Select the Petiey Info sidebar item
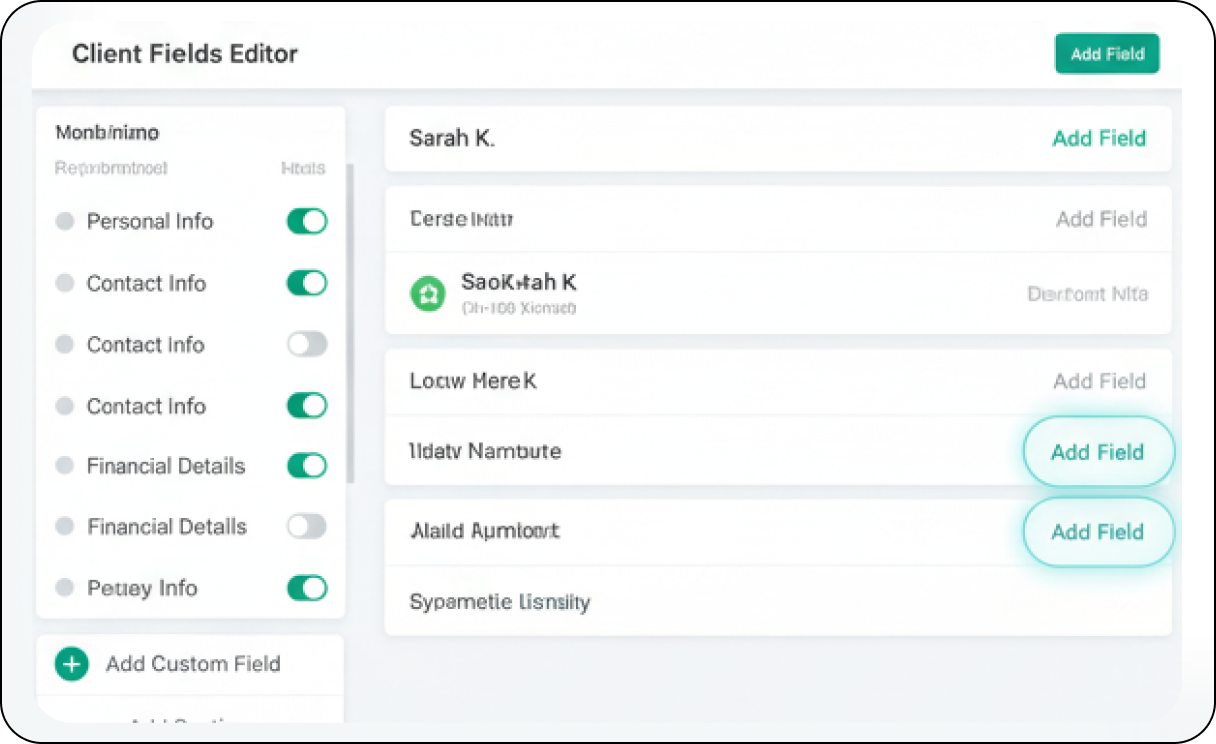This screenshot has width=1216, height=744. coord(142,588)
